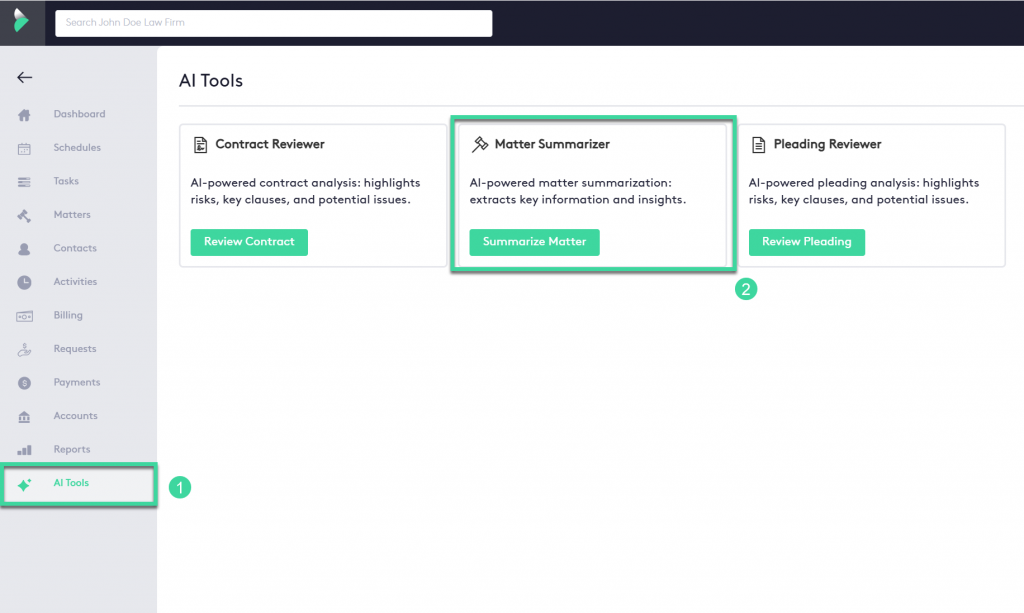The image size is (1024, 613).
Task: Select AI Tools in the sidebar
Action: pyautogui.click(x=71, y=483)
